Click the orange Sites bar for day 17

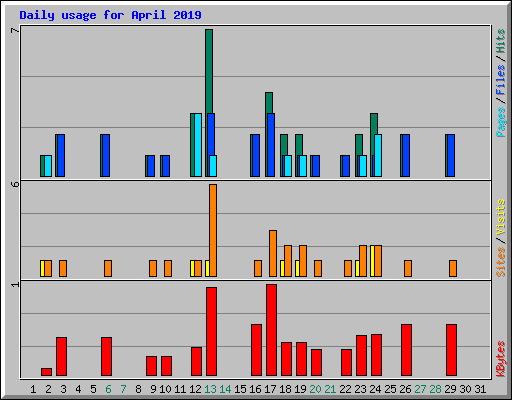(273, 253)
